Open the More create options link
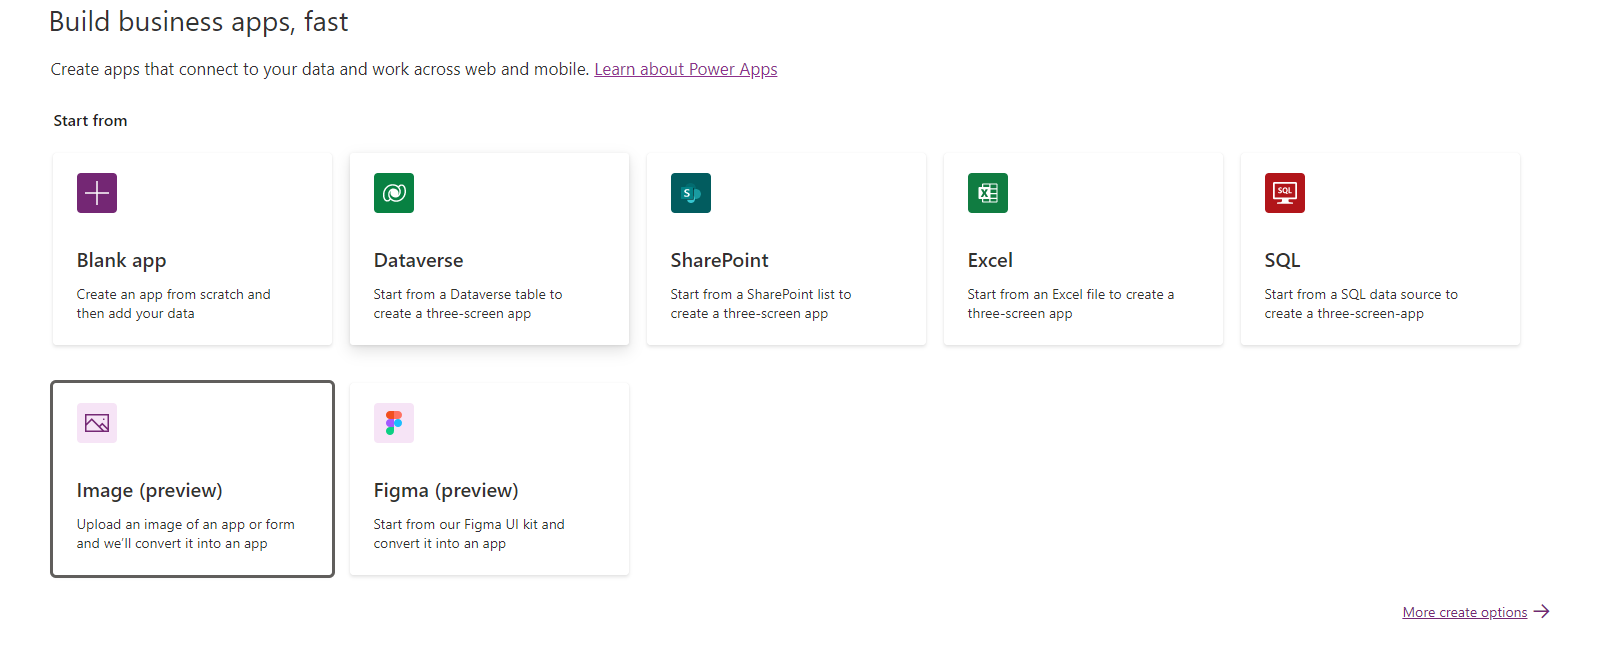1605x648 pixels. 1464,612
